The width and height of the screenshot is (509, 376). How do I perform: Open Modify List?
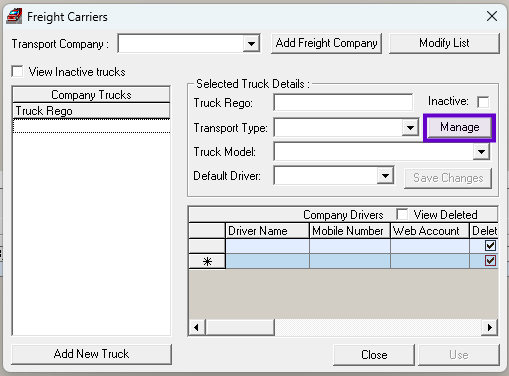[444, 43]
